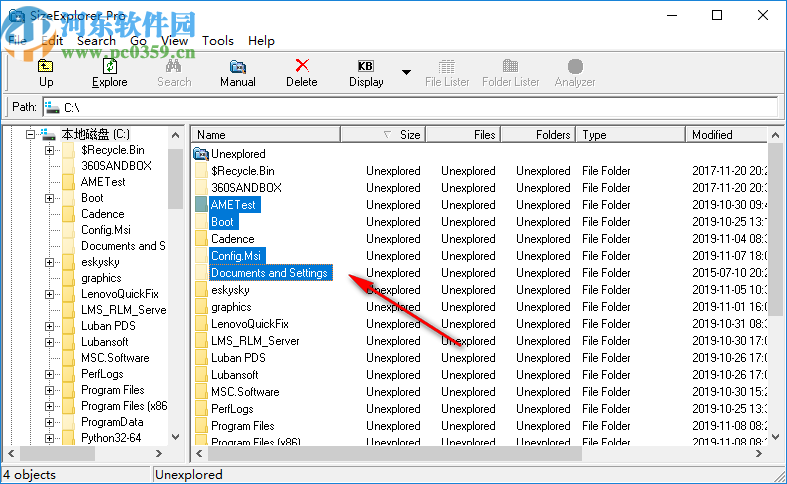Click the AMETest folder icon in list
The height and width of the screenshot is (484, 787).
coord(201,205)
